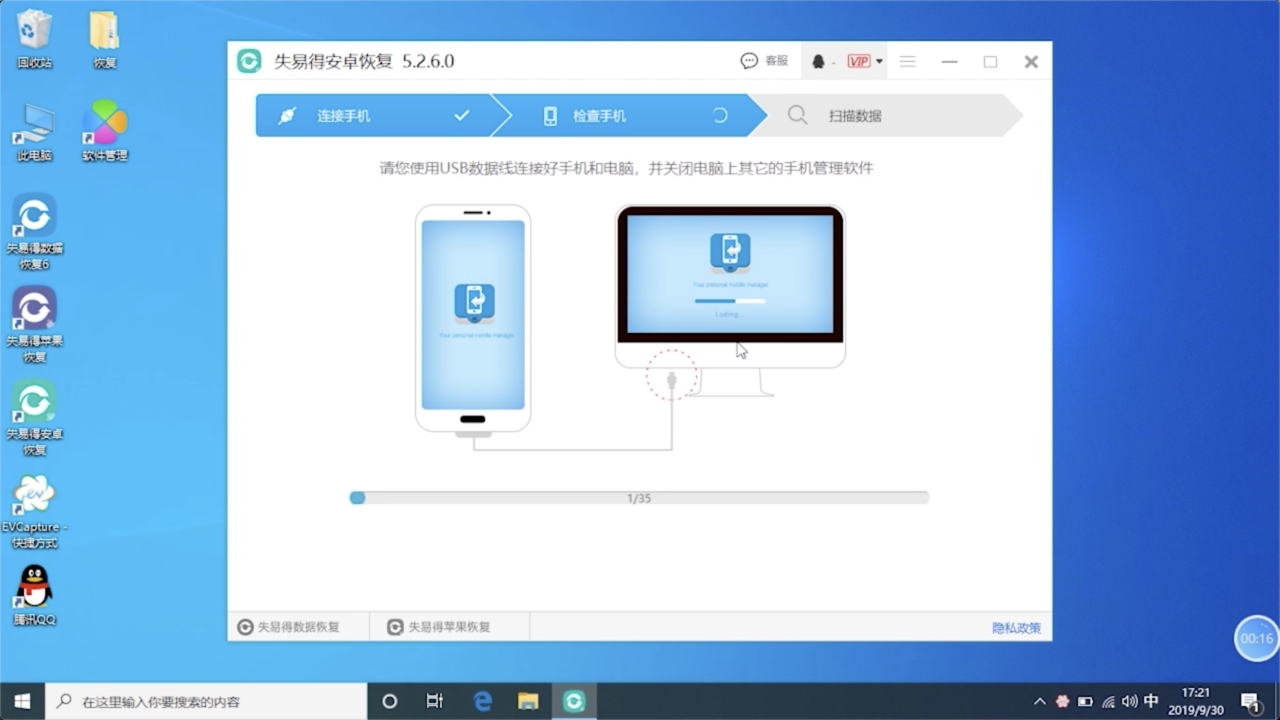
Task: Click the checkmark on the 连接手机 step
Action: (461, 115)
